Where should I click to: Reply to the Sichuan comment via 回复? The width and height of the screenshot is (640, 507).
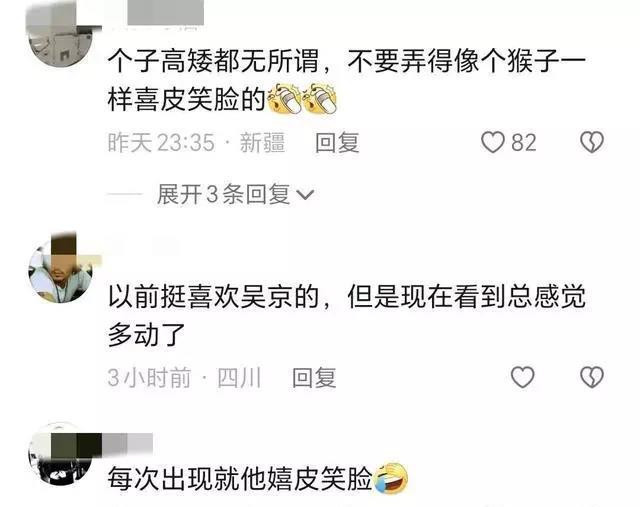tap(314, 377)
